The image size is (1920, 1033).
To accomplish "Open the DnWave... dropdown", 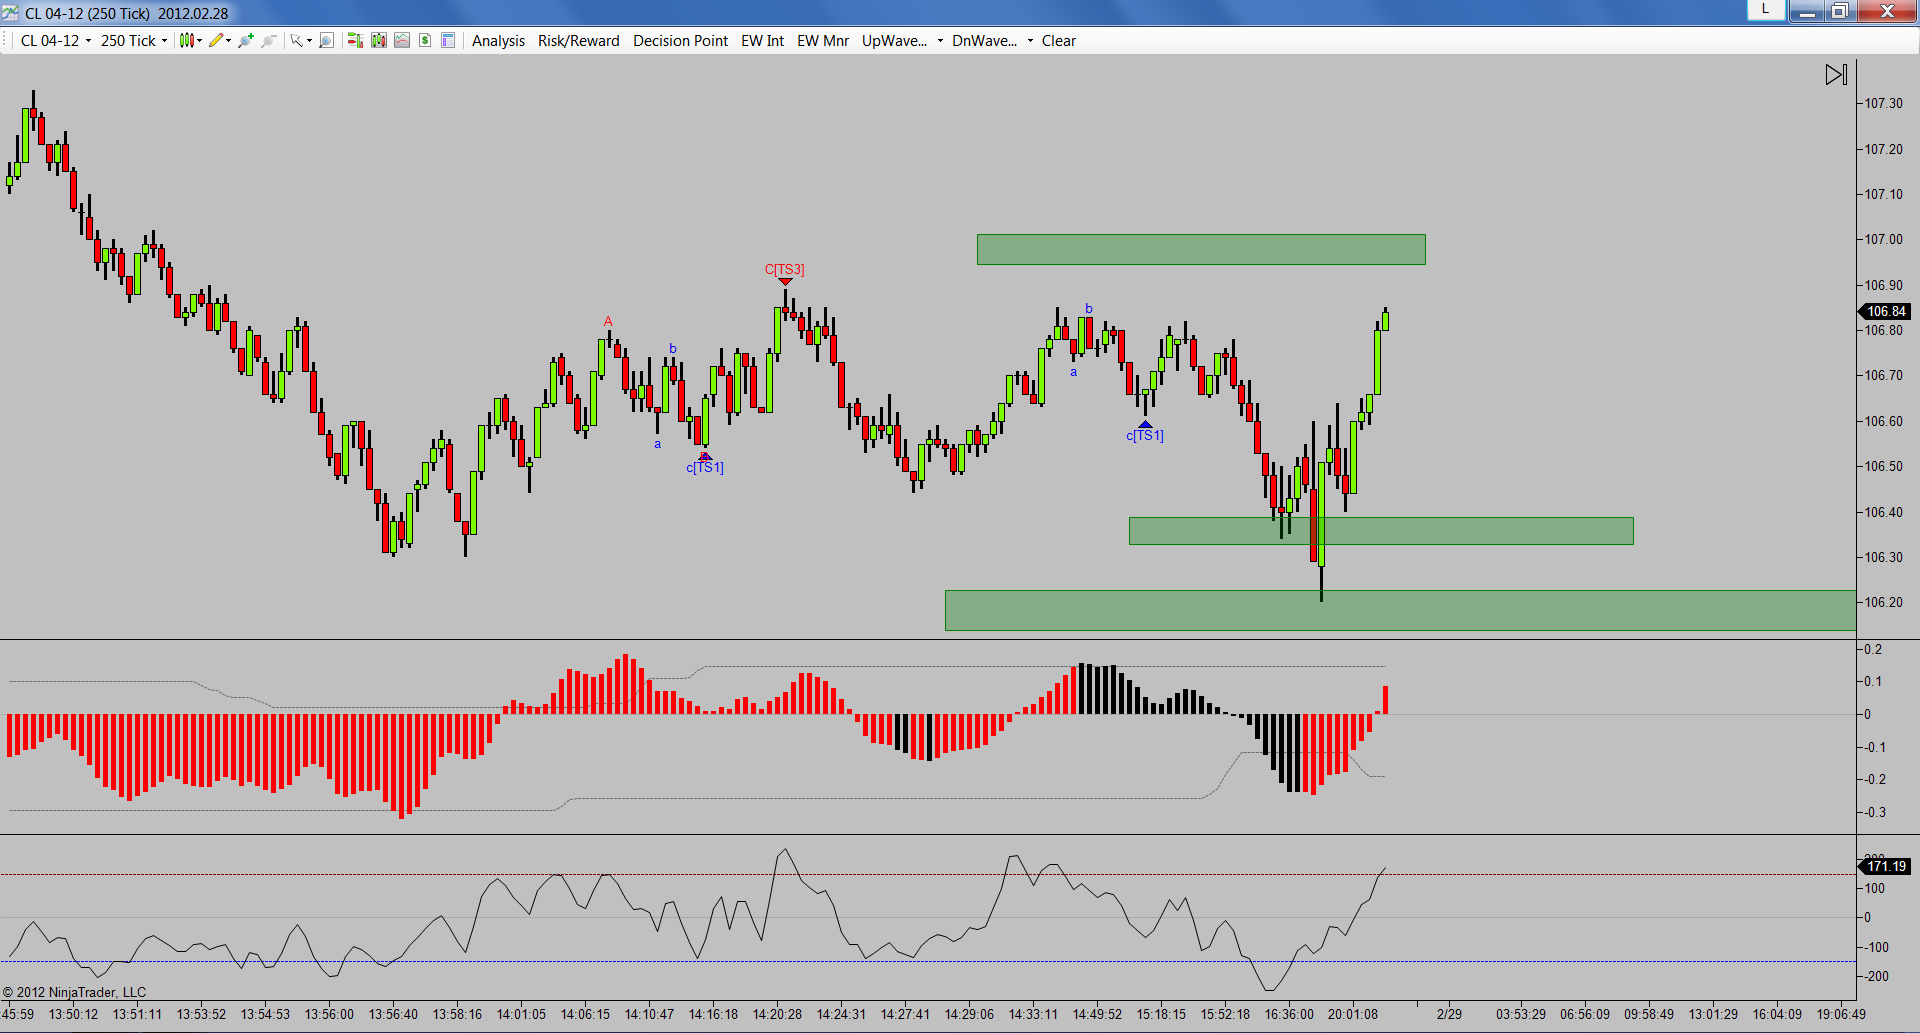I will pos(992,41).
